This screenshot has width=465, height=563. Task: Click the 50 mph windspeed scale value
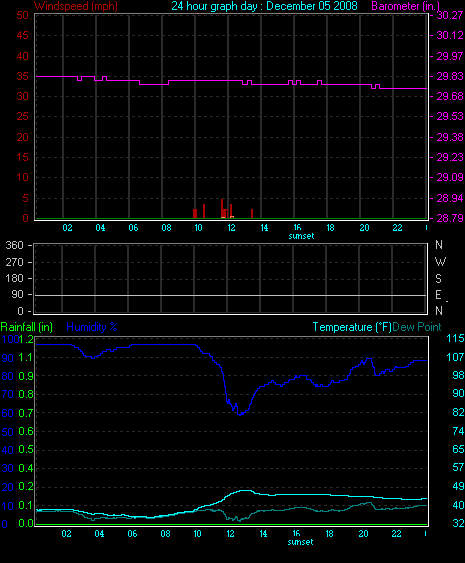[22, 15]
